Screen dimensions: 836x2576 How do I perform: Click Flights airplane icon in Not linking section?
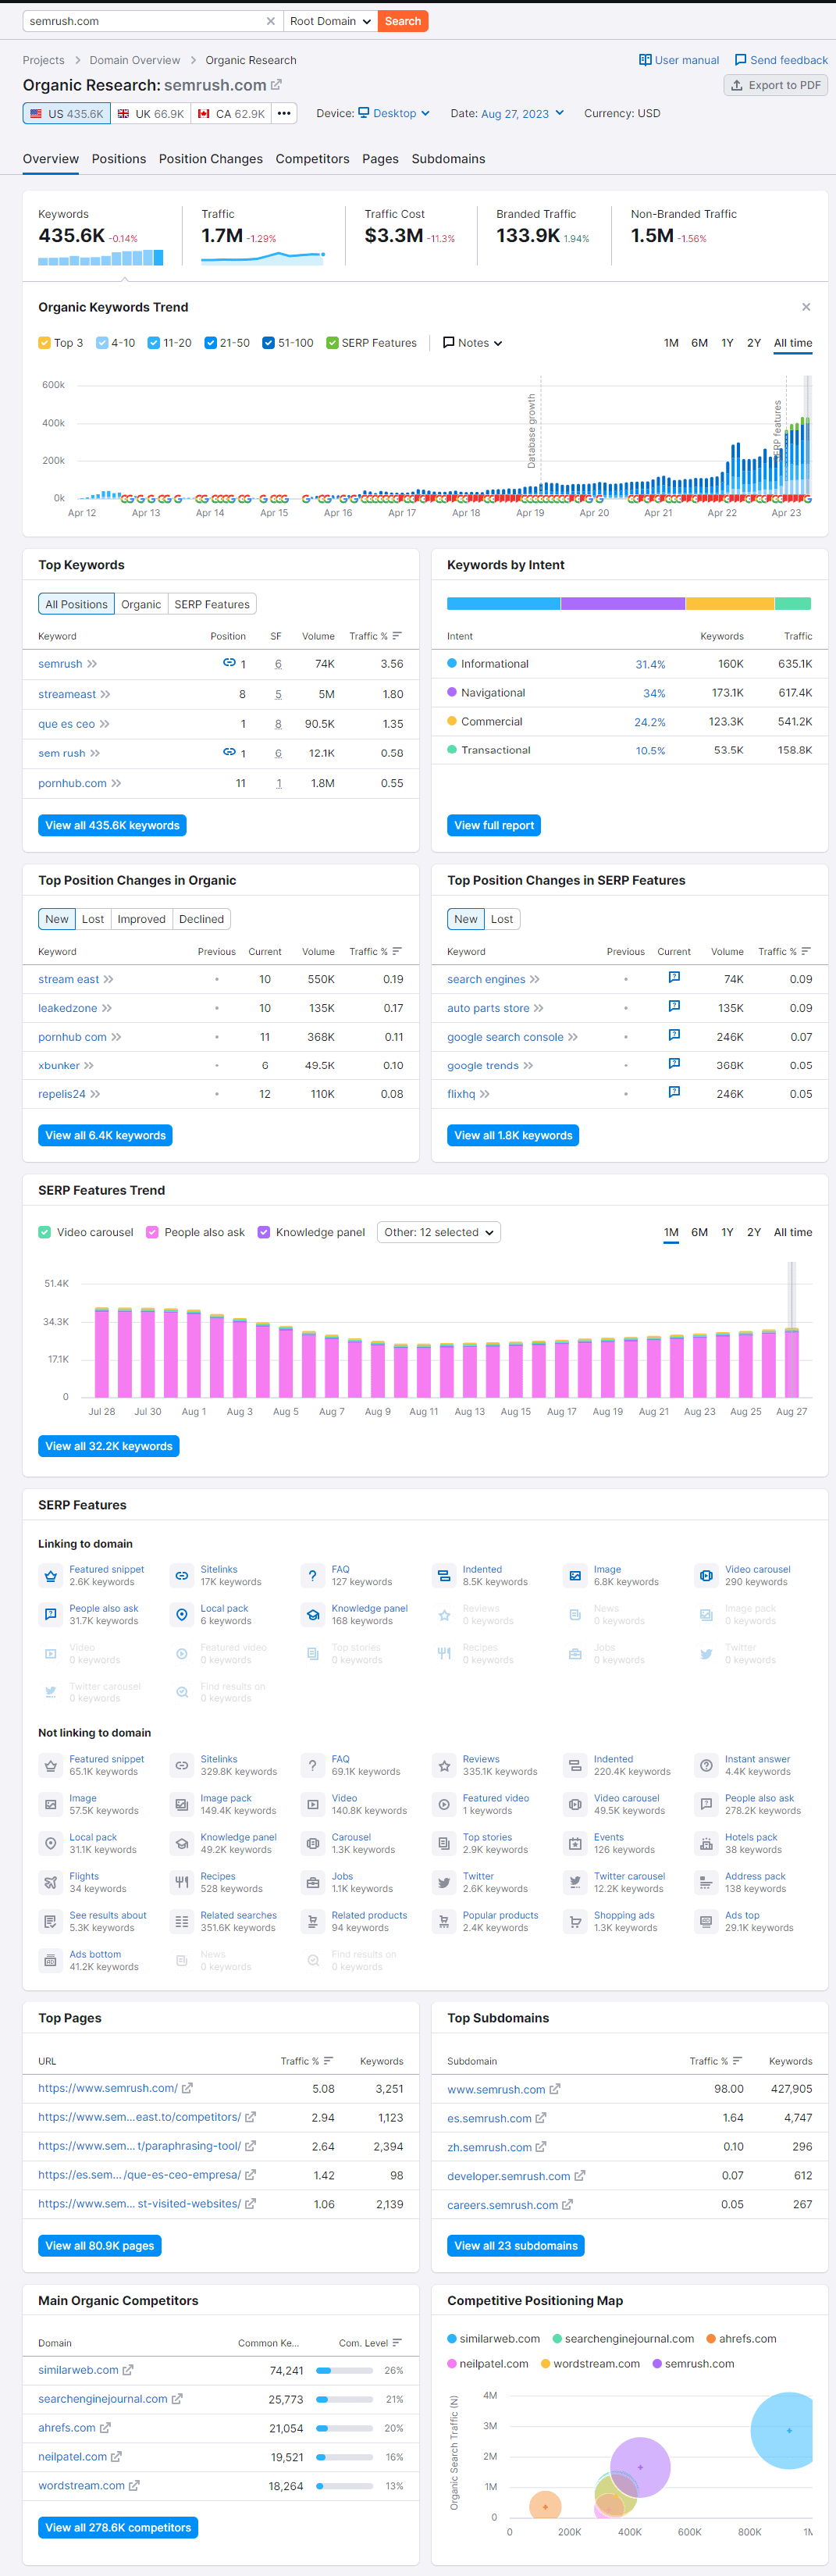click(50, 1883)
